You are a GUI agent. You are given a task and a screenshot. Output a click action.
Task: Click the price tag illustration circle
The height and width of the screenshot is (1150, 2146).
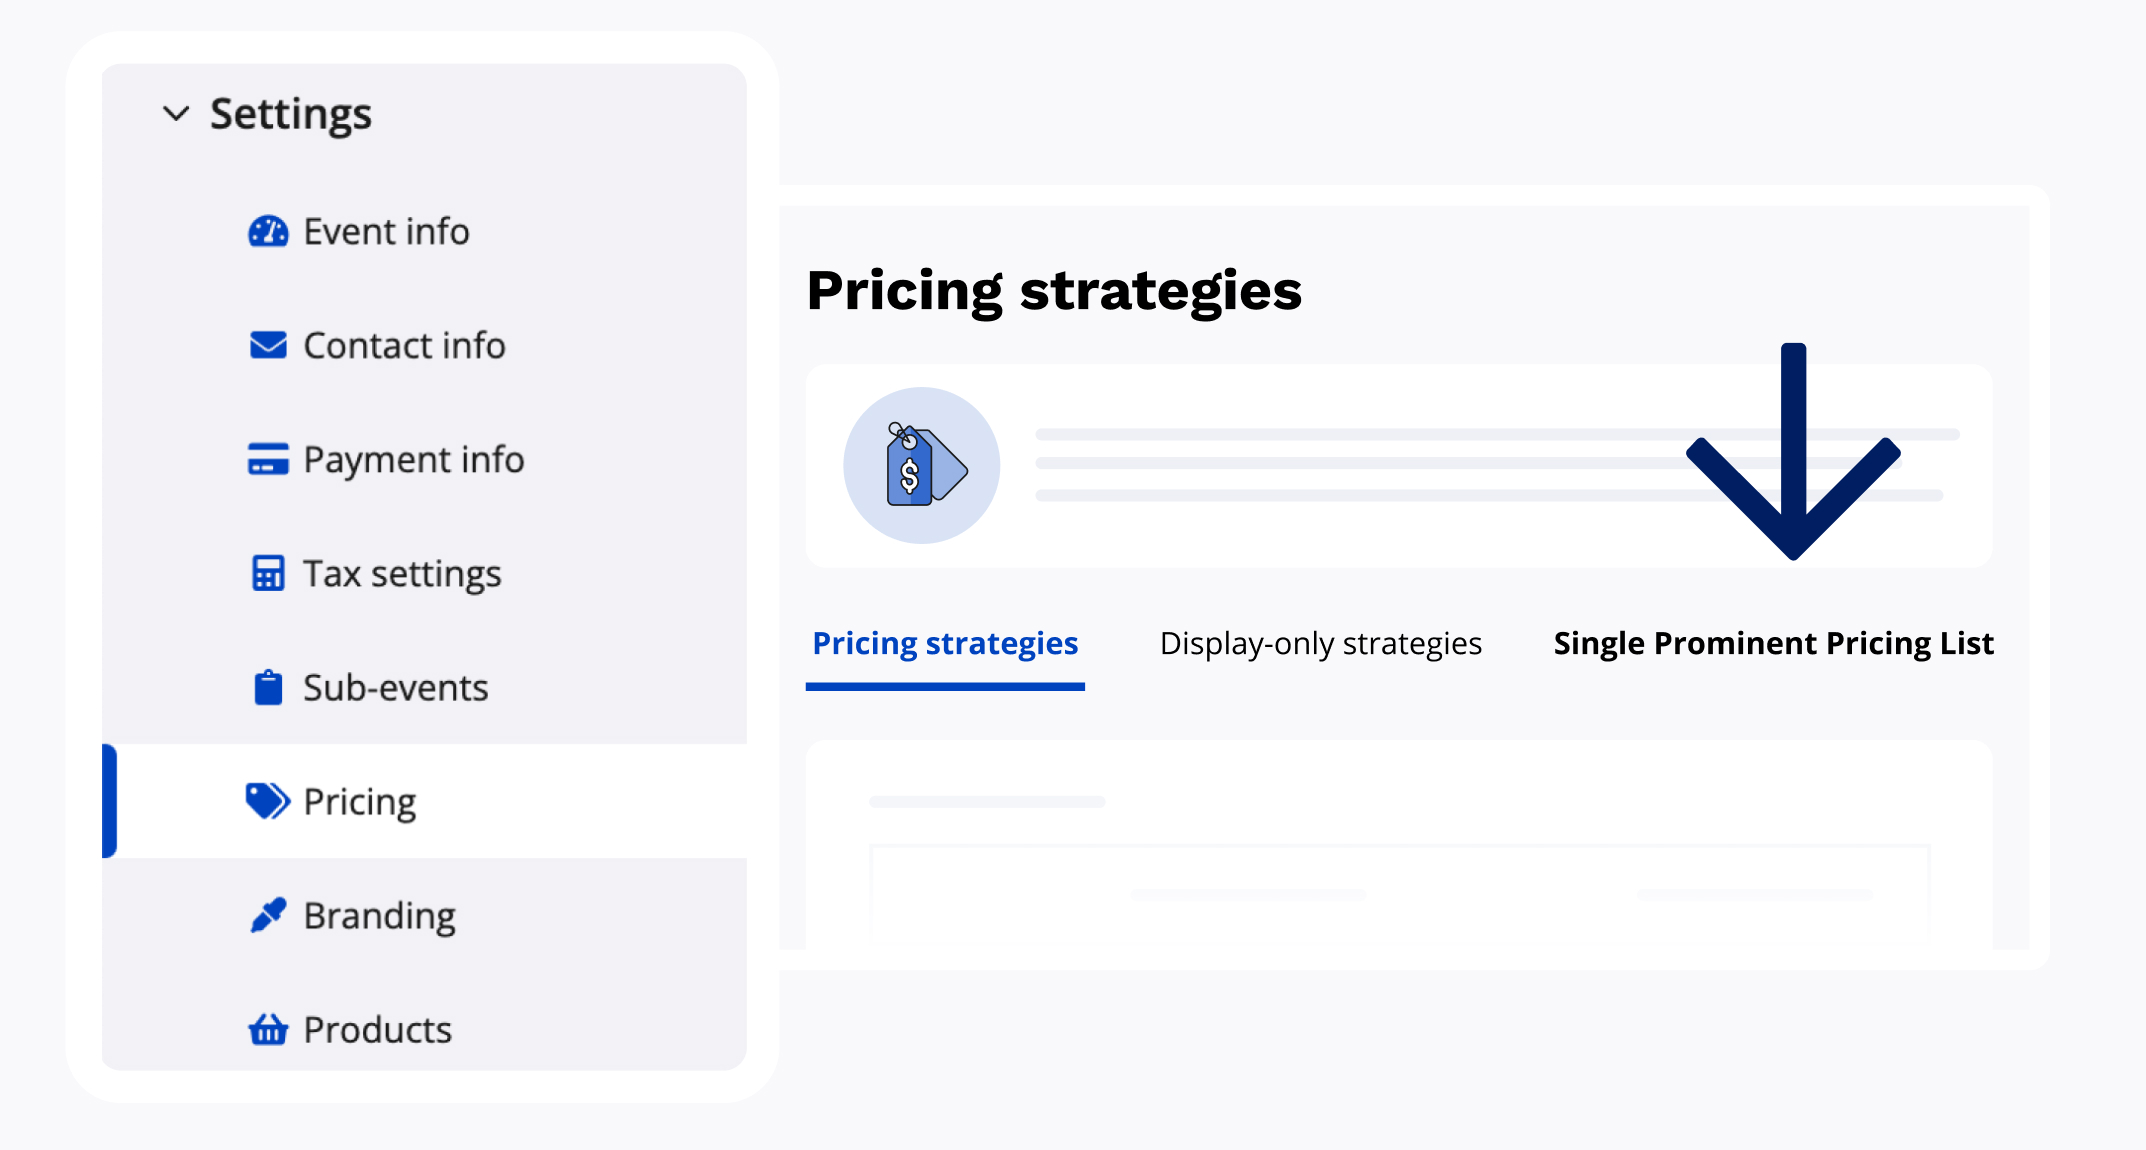pos(921,466)
